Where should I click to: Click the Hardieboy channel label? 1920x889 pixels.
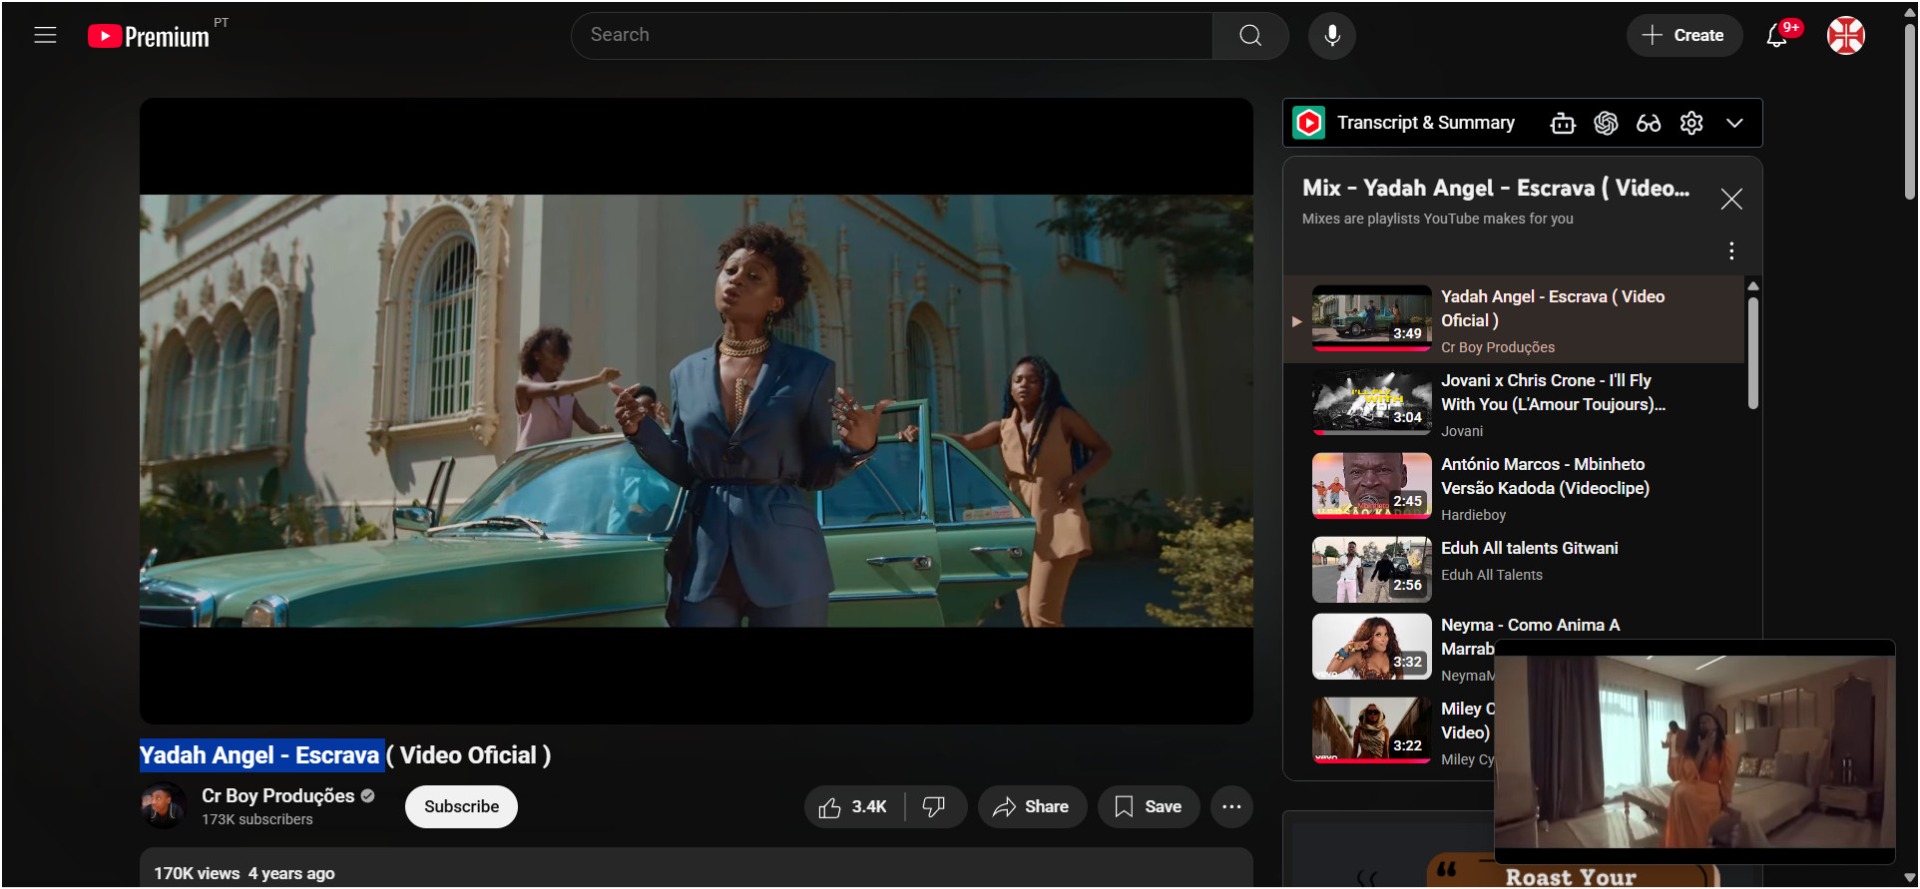[x=1473, y=515]
